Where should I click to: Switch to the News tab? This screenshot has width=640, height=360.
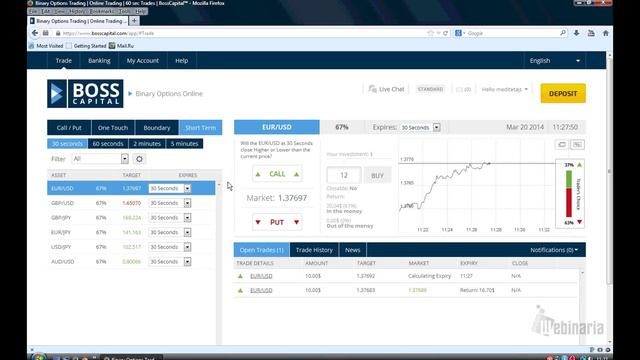(353, 250)
